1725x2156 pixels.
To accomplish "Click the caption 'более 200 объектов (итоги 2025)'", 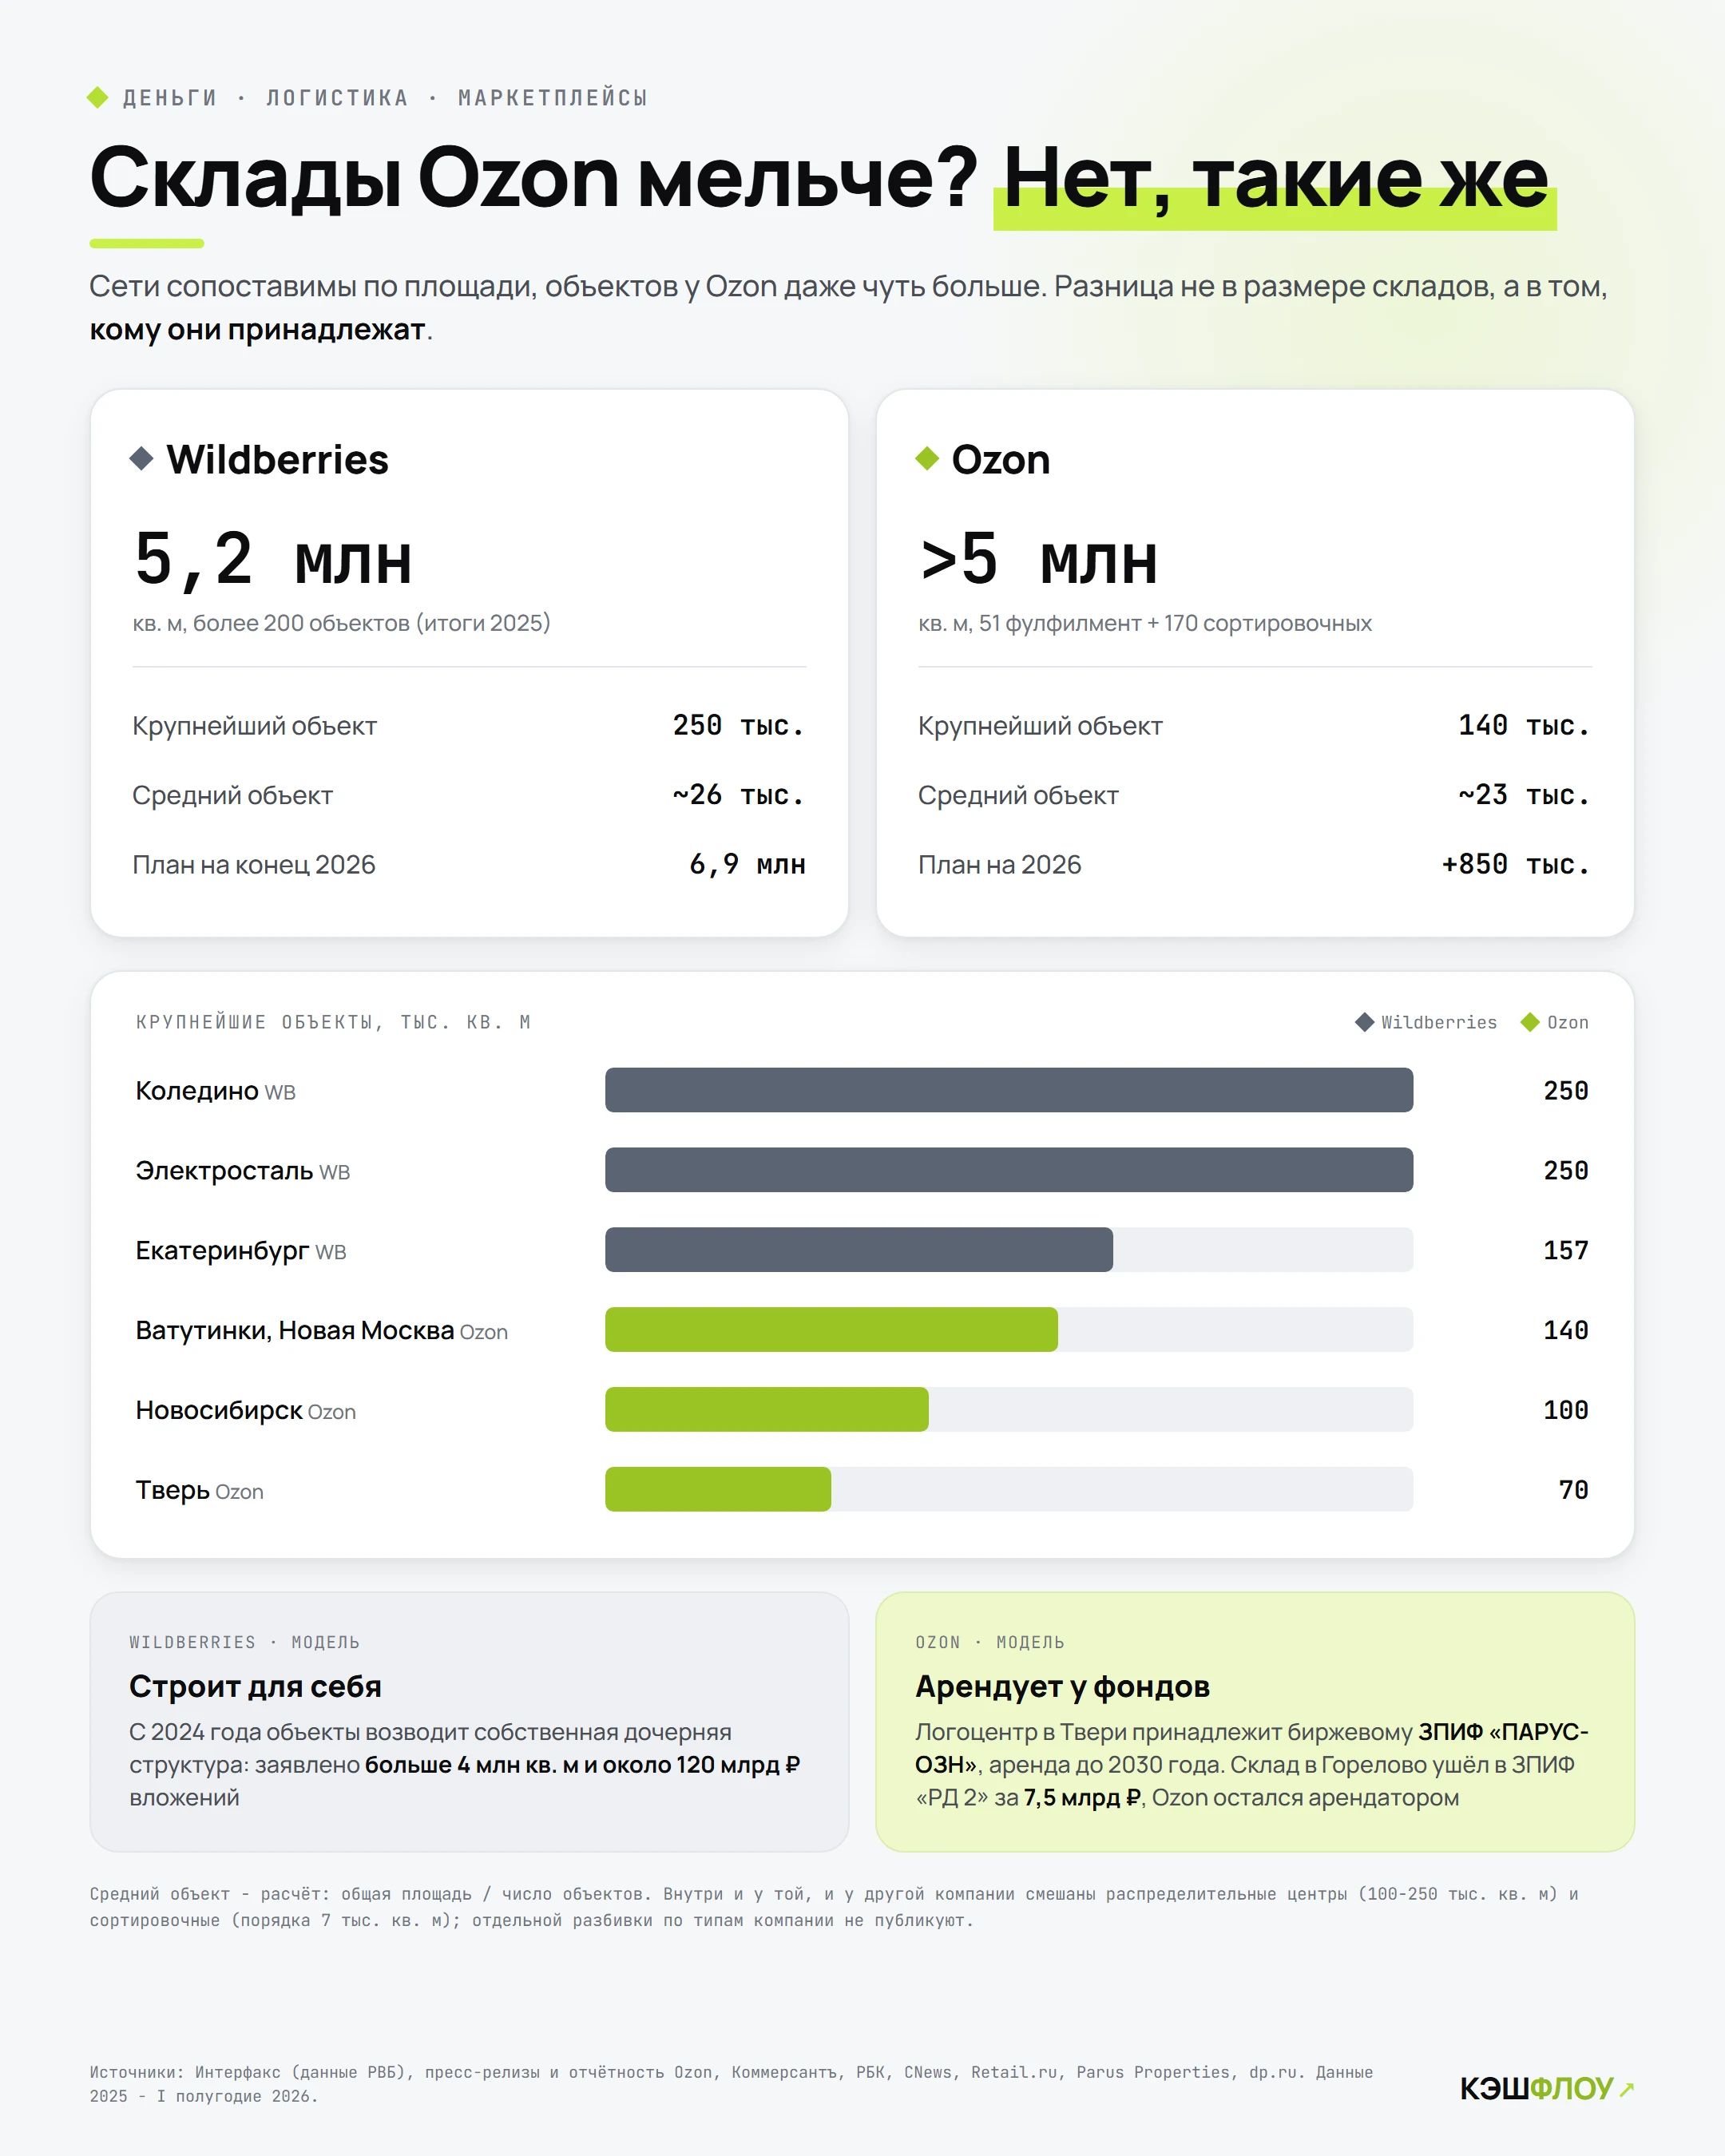I will 371,623.
